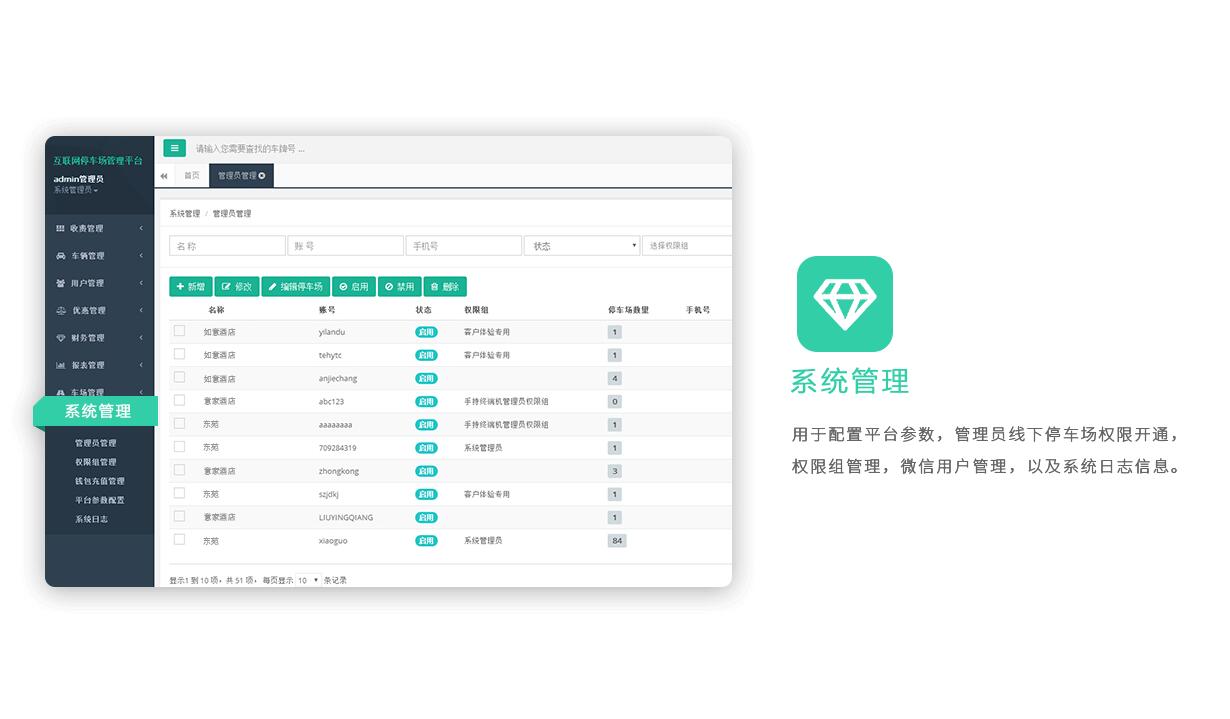1230x719 pixels.
Task: Click the car icon for 车辆管理
Action: pos(60,256)
